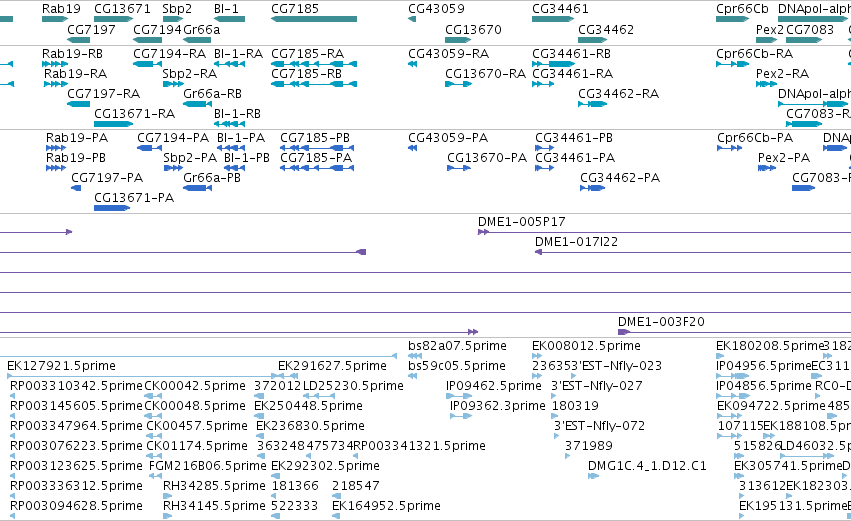Select transcript label Pex2-RA
The image size is (851, 521).
[x=782, y=74]
